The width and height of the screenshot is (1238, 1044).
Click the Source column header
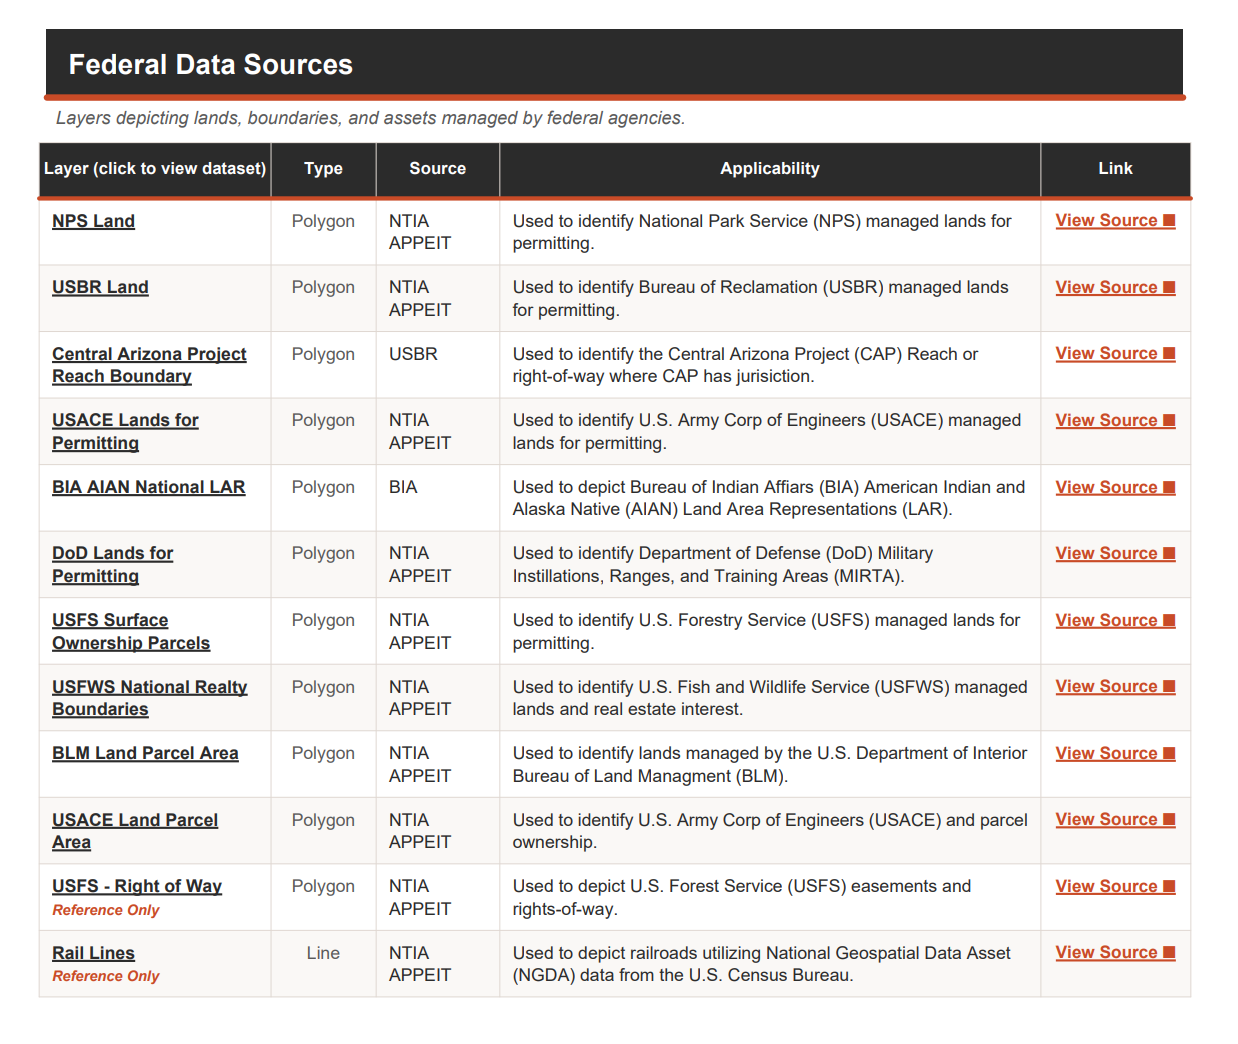[x=437, y=169]
